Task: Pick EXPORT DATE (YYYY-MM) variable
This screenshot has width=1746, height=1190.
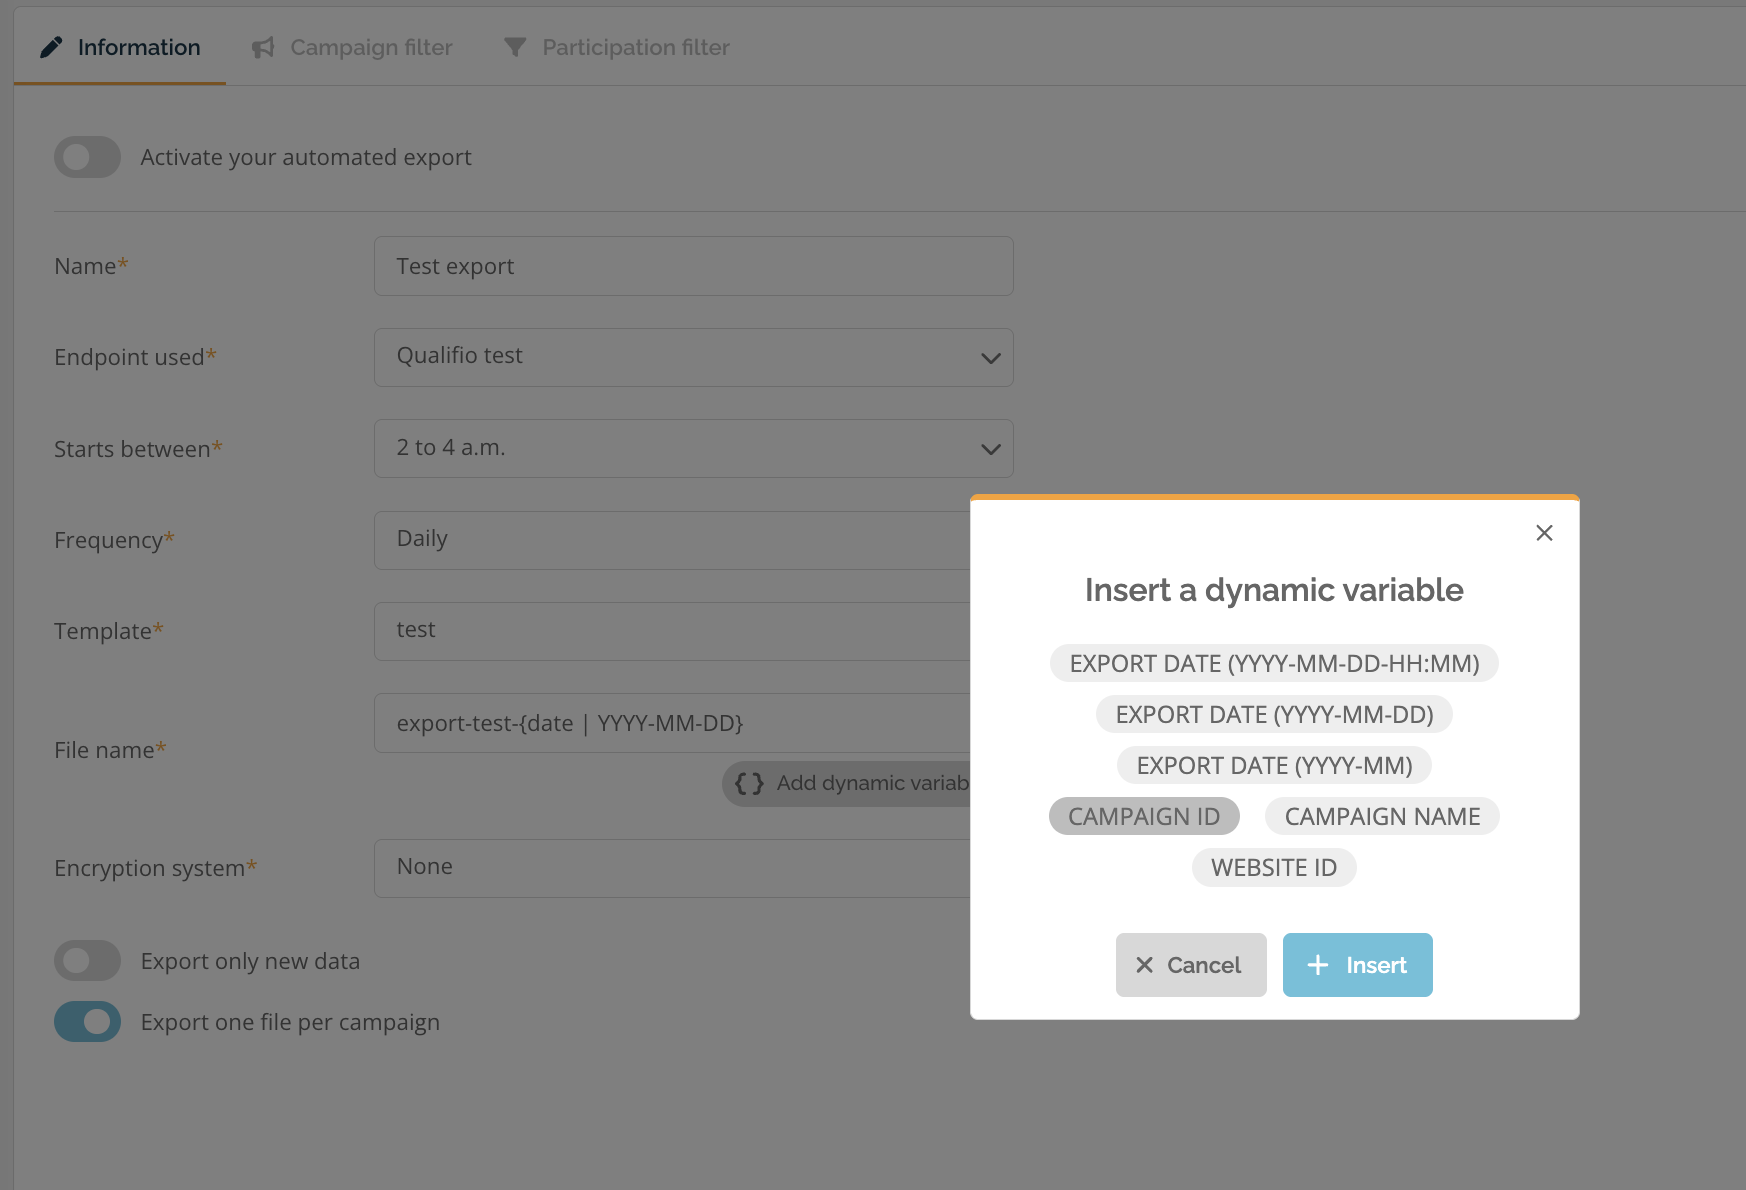Action: point(1274,765)
